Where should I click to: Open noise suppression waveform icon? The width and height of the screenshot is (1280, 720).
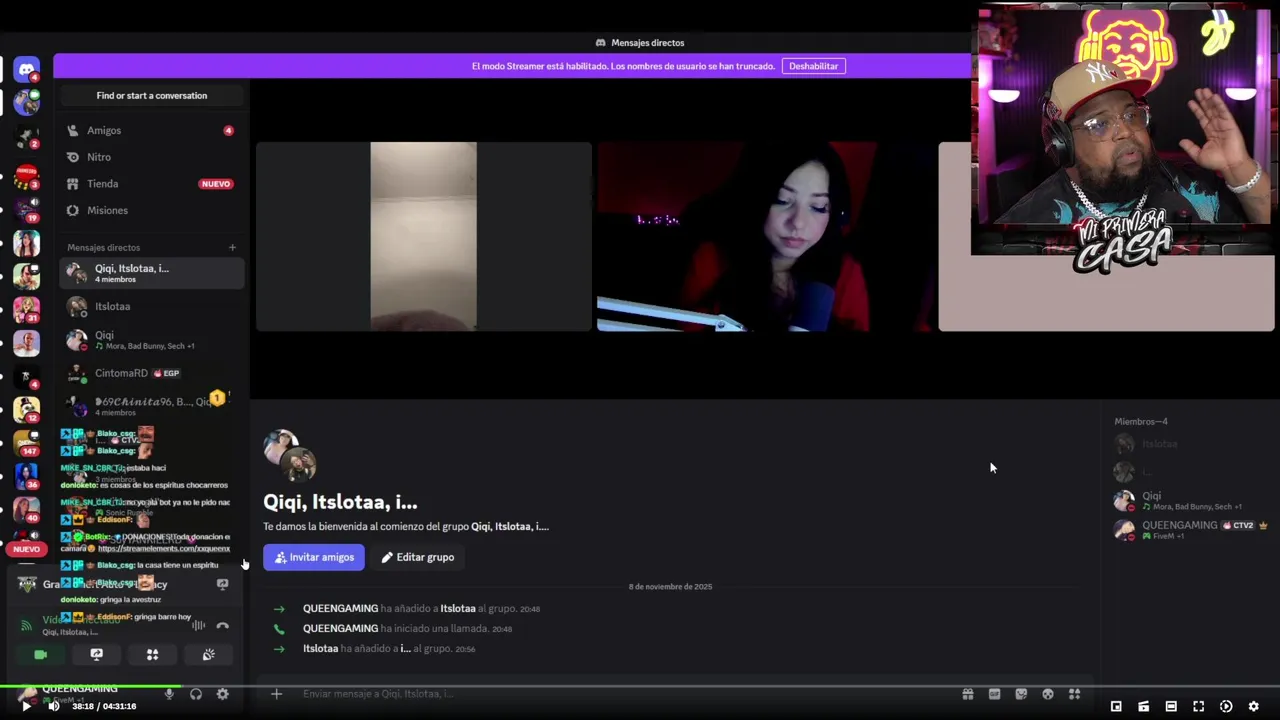pos(199,626)
